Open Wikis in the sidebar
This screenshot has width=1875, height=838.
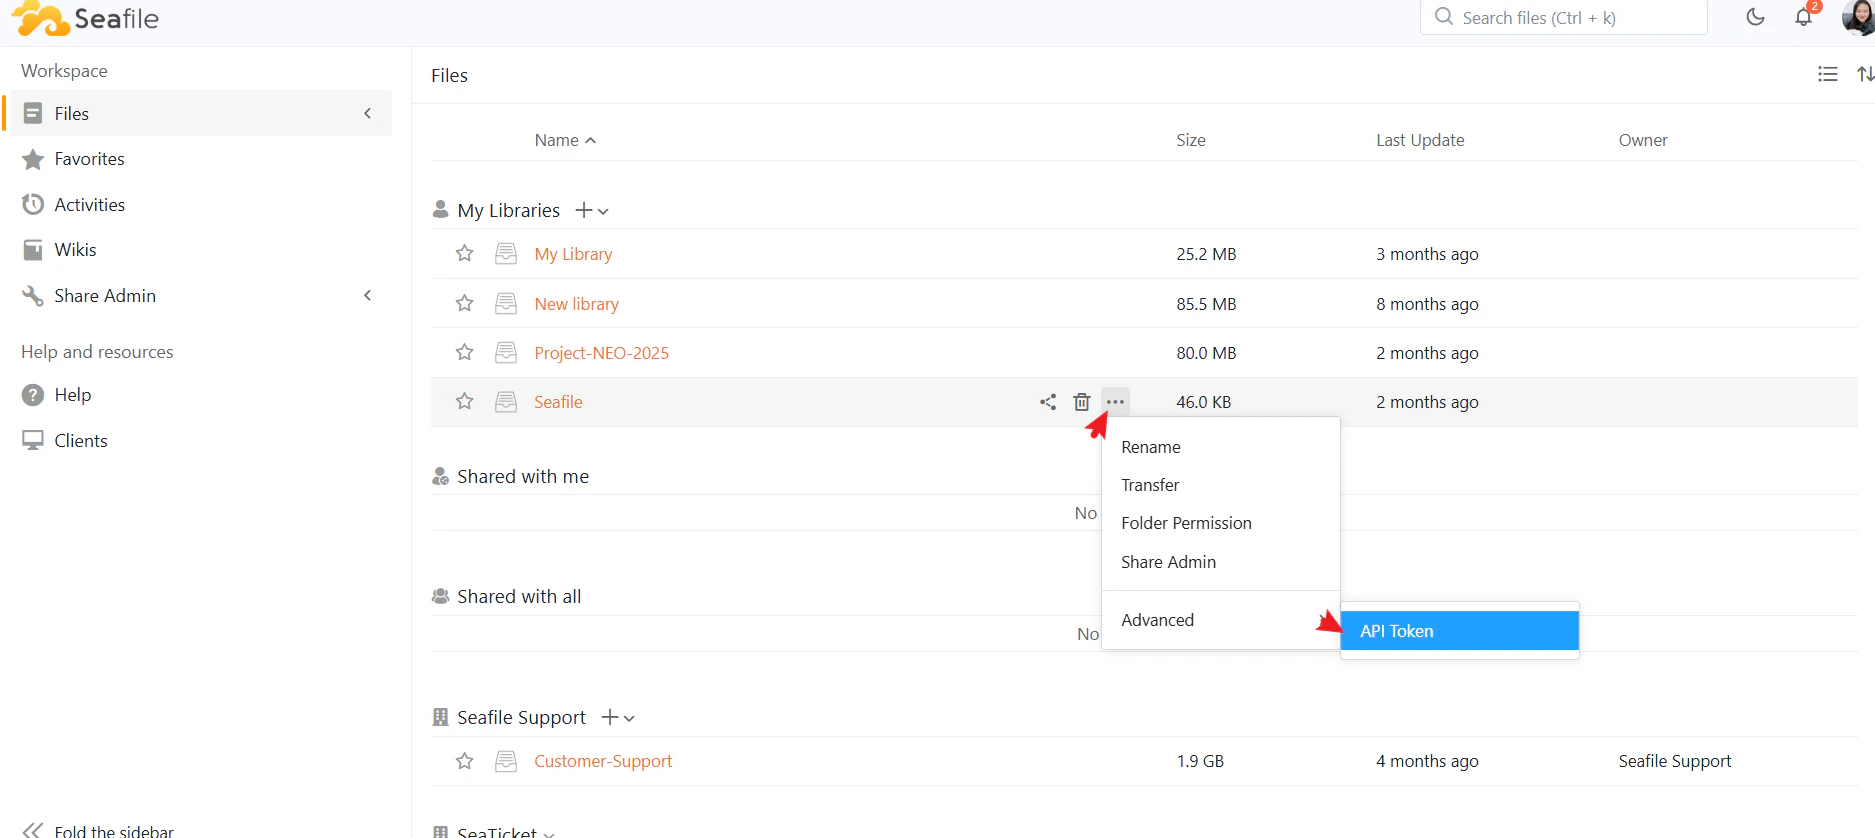click(x=75, y=250)
